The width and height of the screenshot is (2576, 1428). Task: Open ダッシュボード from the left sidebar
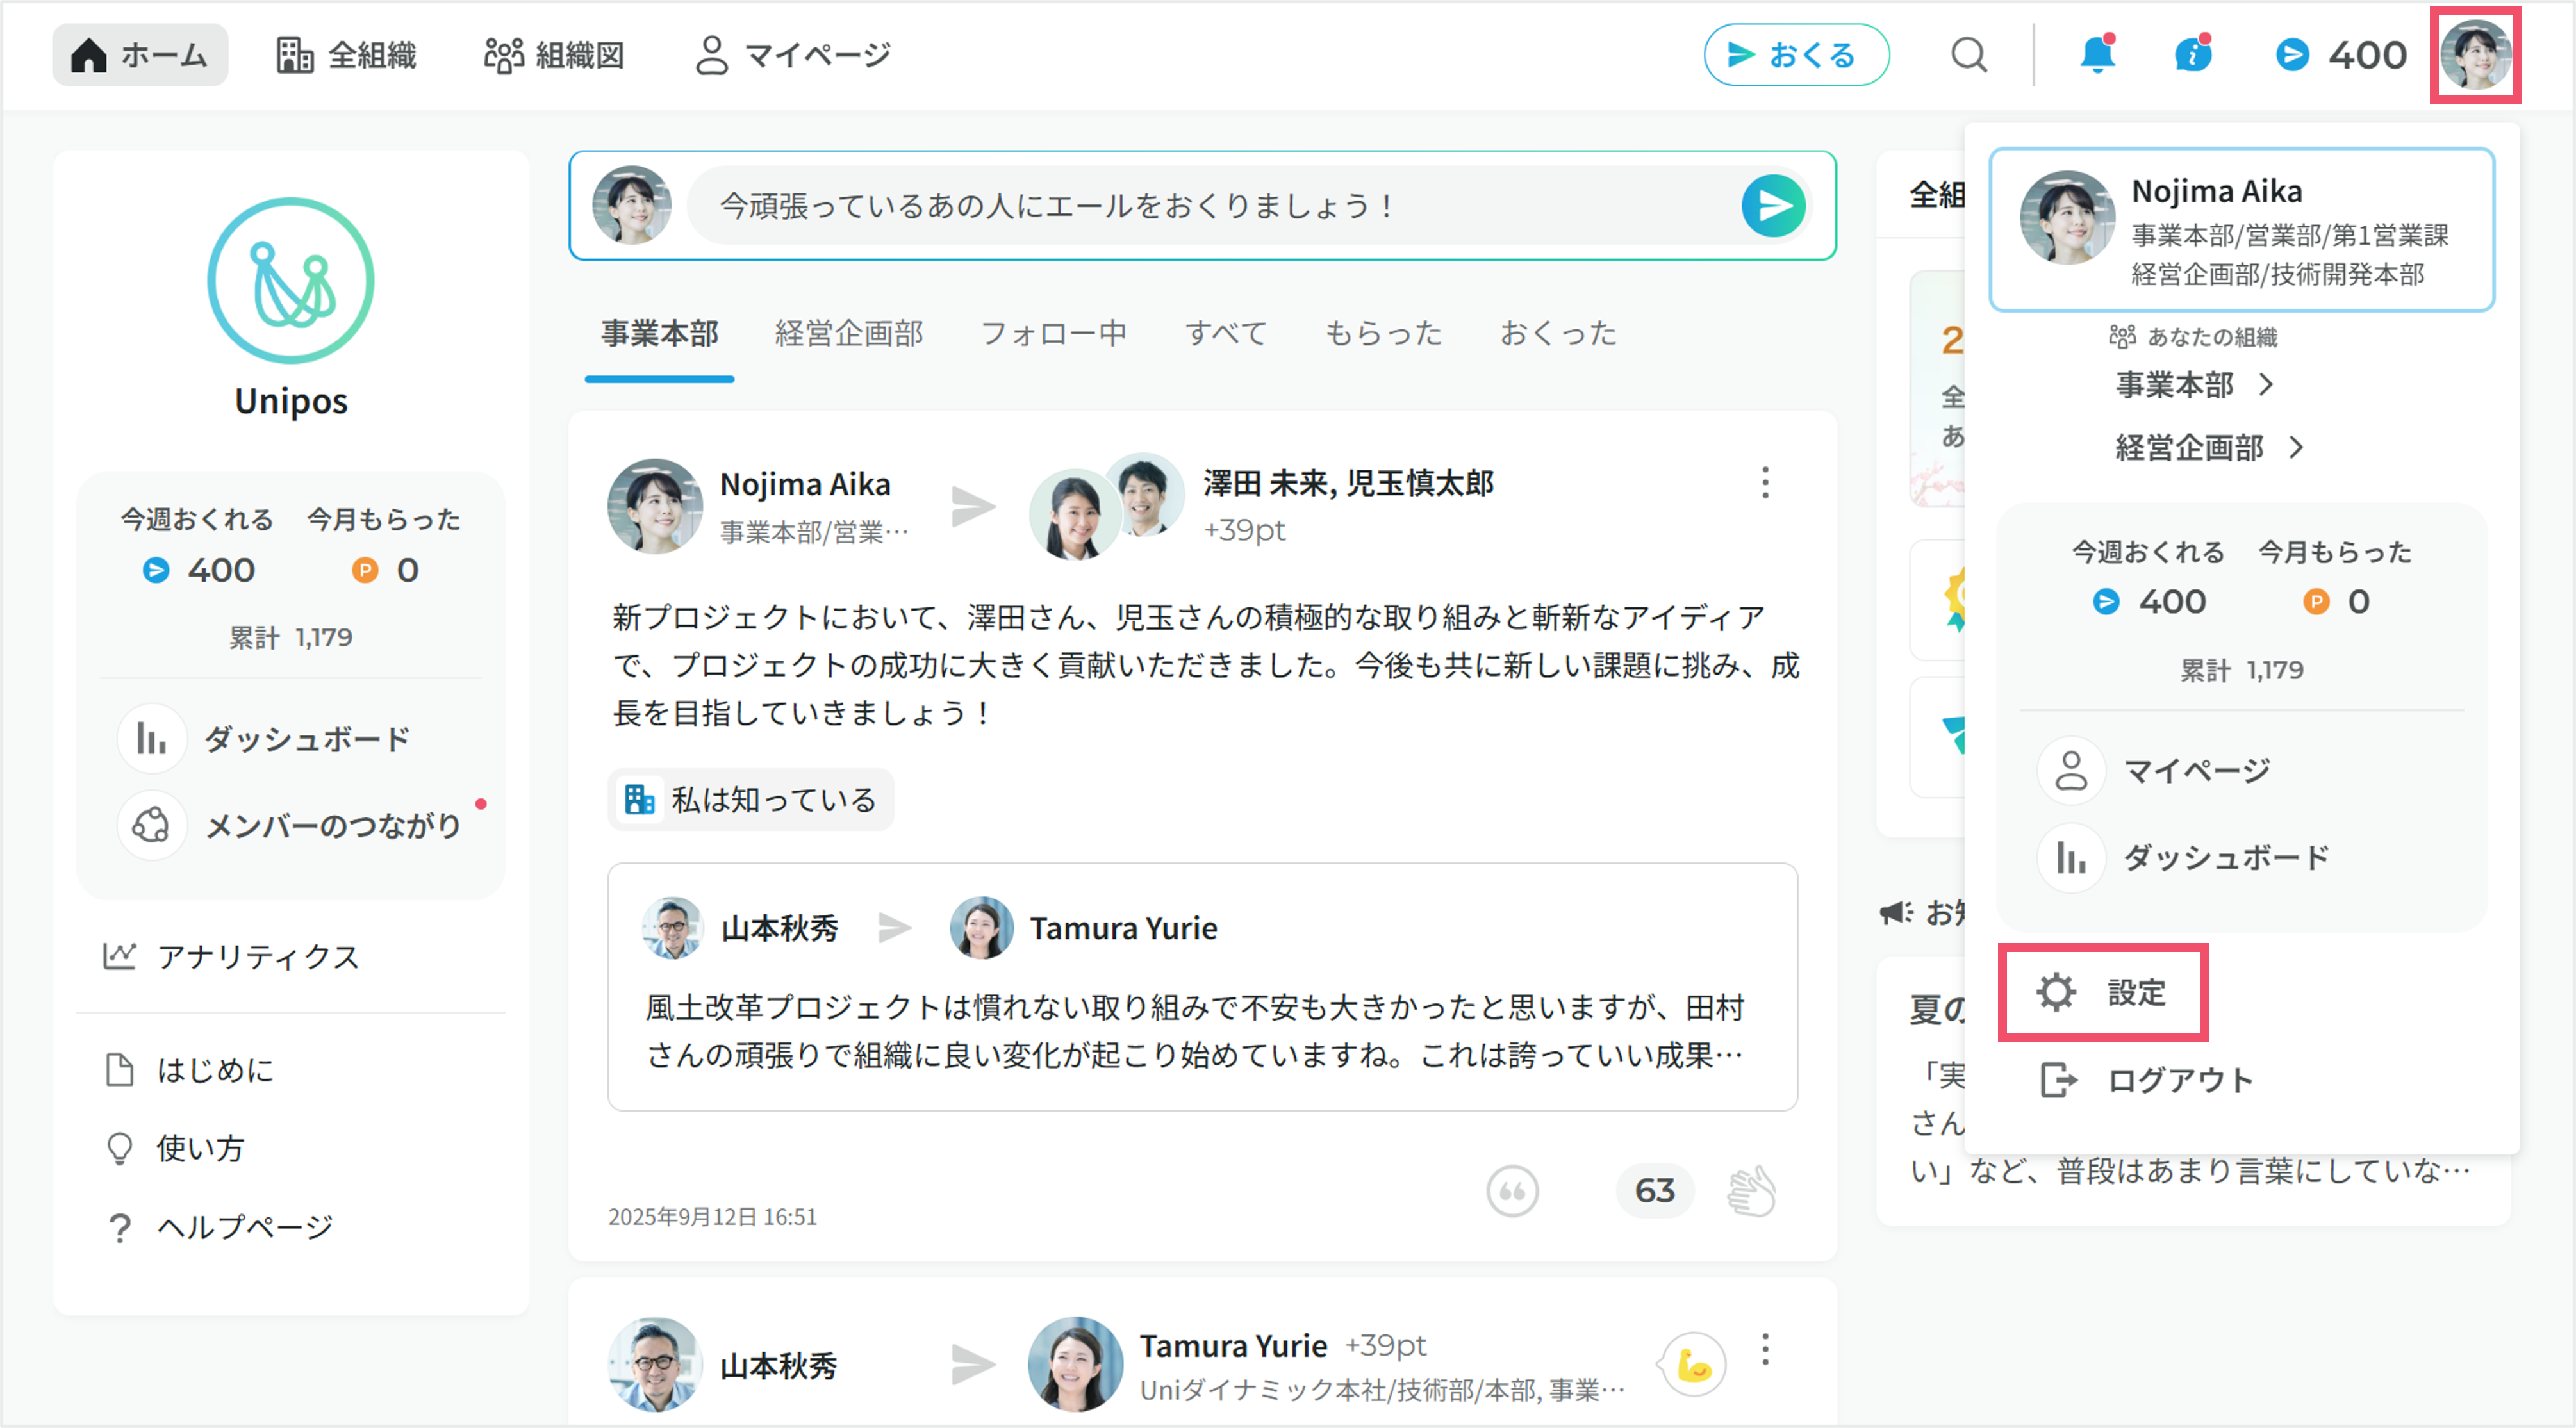click(265, 739)
